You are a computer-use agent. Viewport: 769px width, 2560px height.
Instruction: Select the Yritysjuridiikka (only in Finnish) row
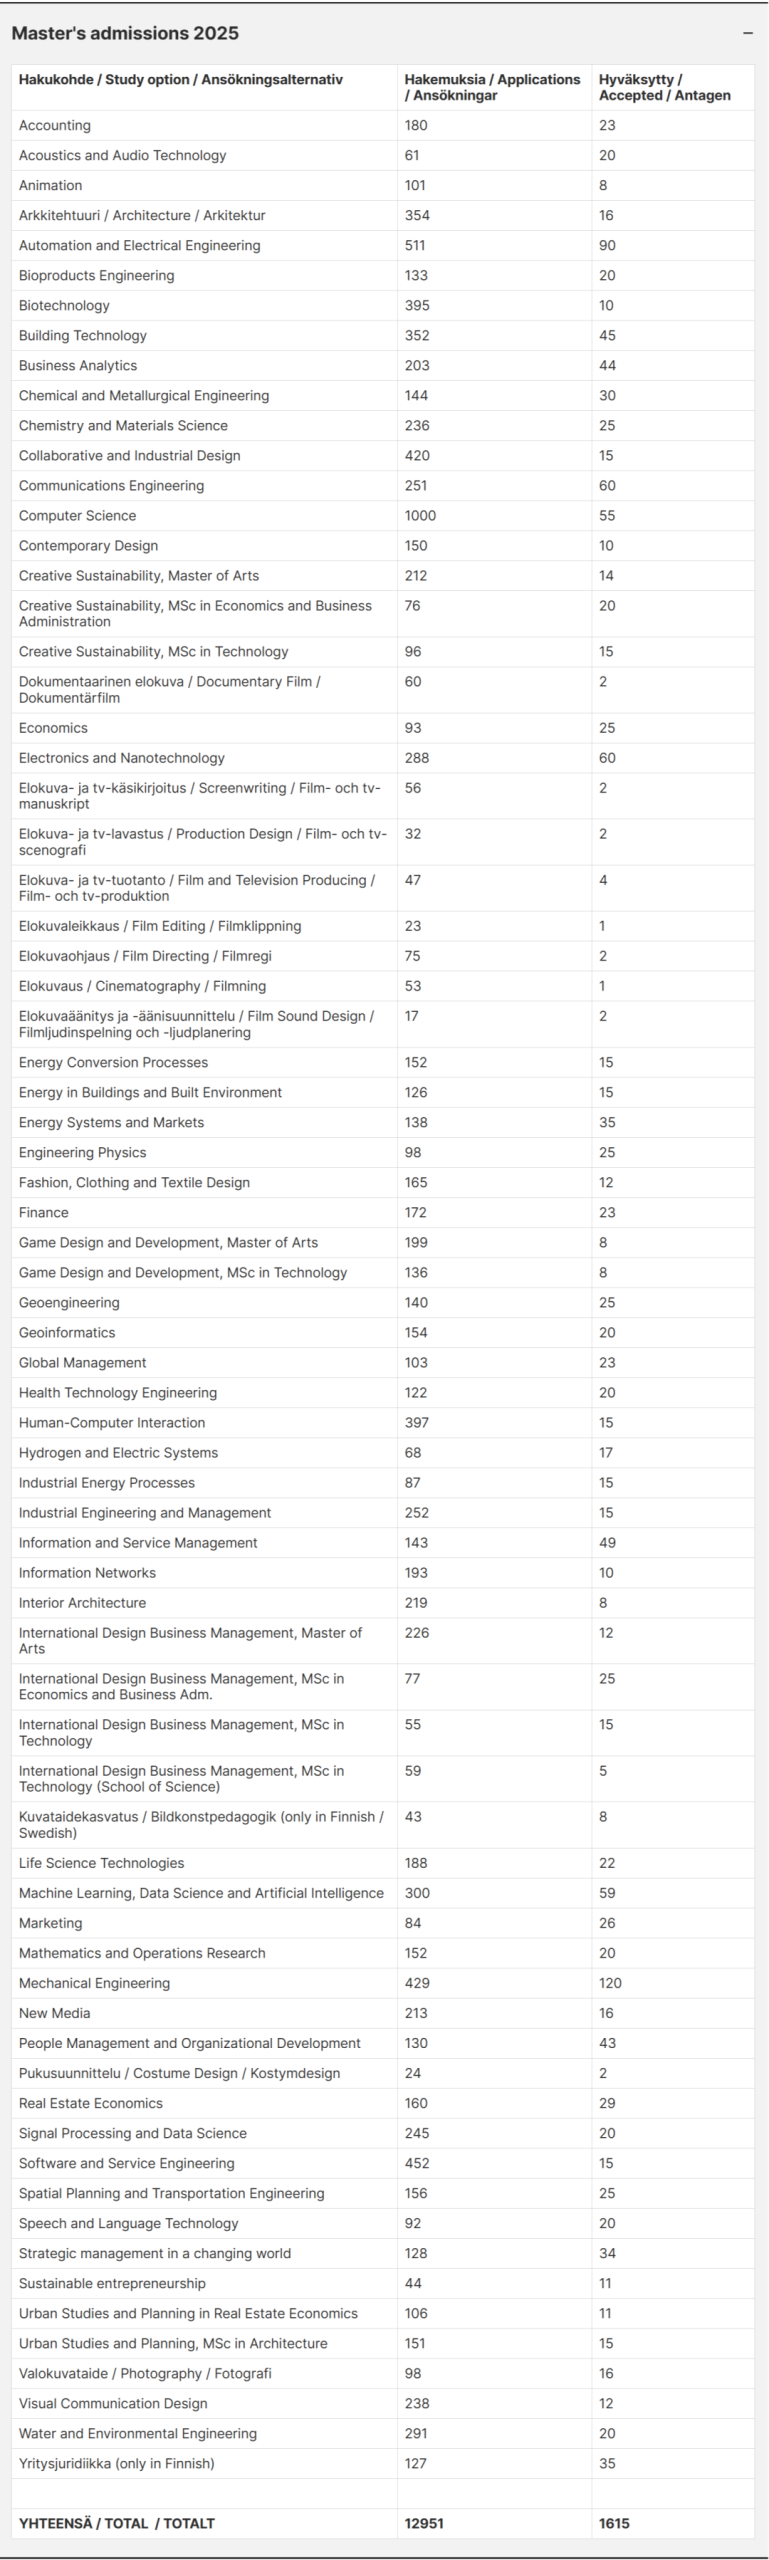point(117,2463)
